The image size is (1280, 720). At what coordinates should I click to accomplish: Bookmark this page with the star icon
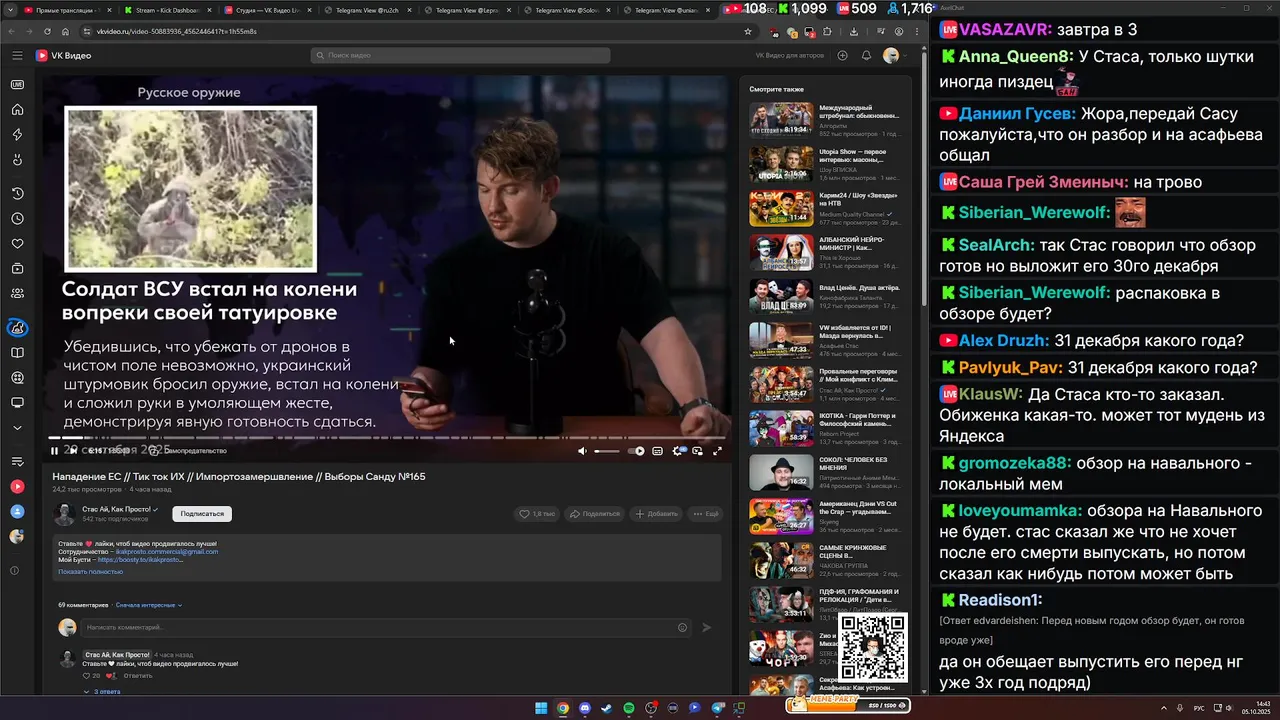point(748,31)
